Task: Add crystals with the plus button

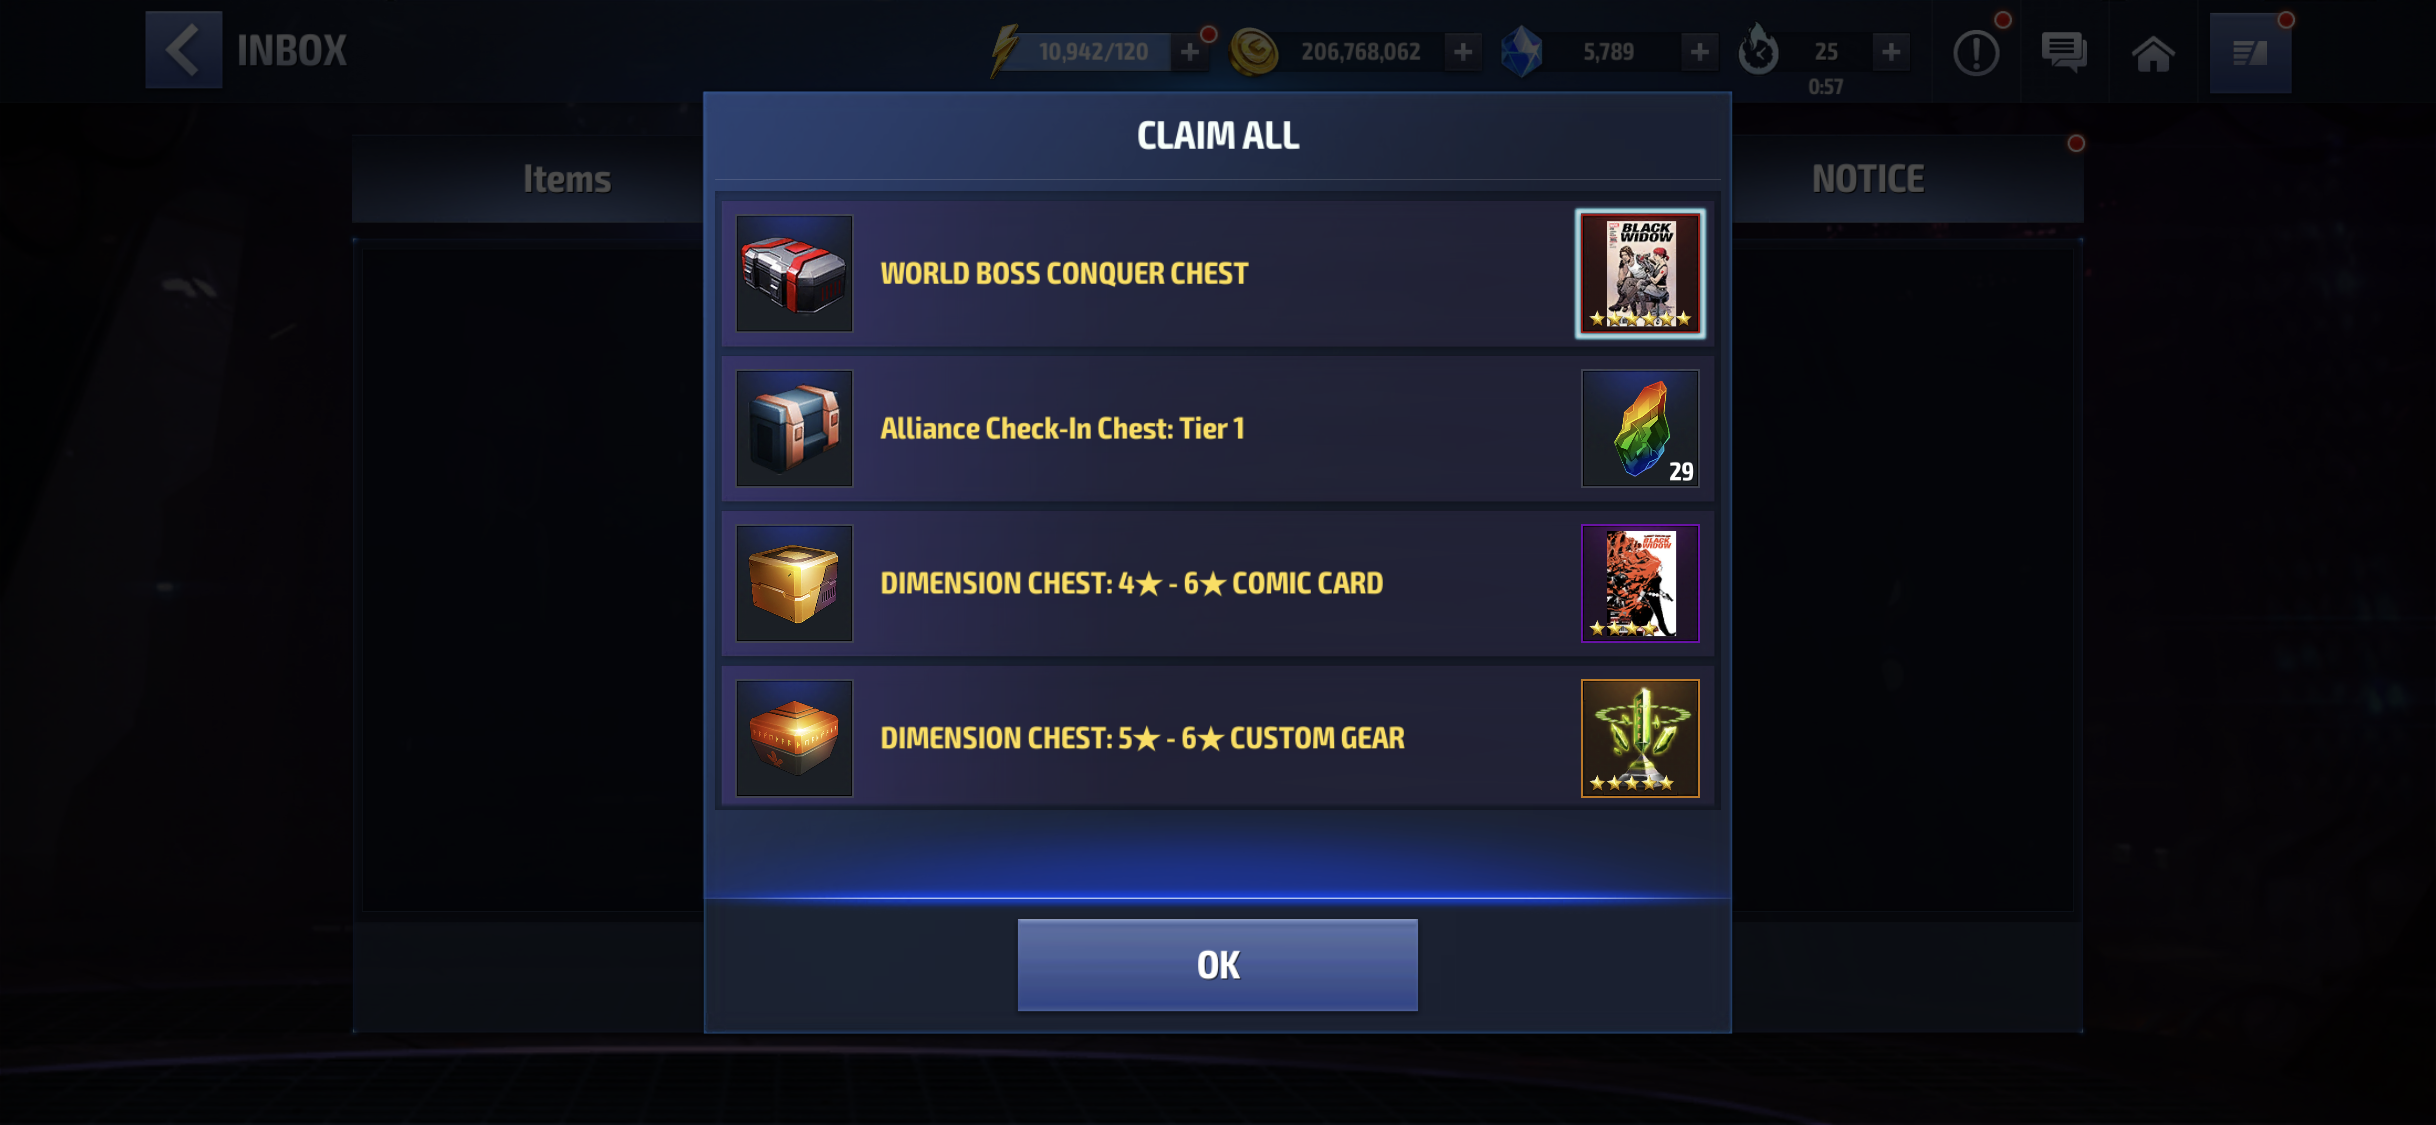Action: coord(1699,52)
